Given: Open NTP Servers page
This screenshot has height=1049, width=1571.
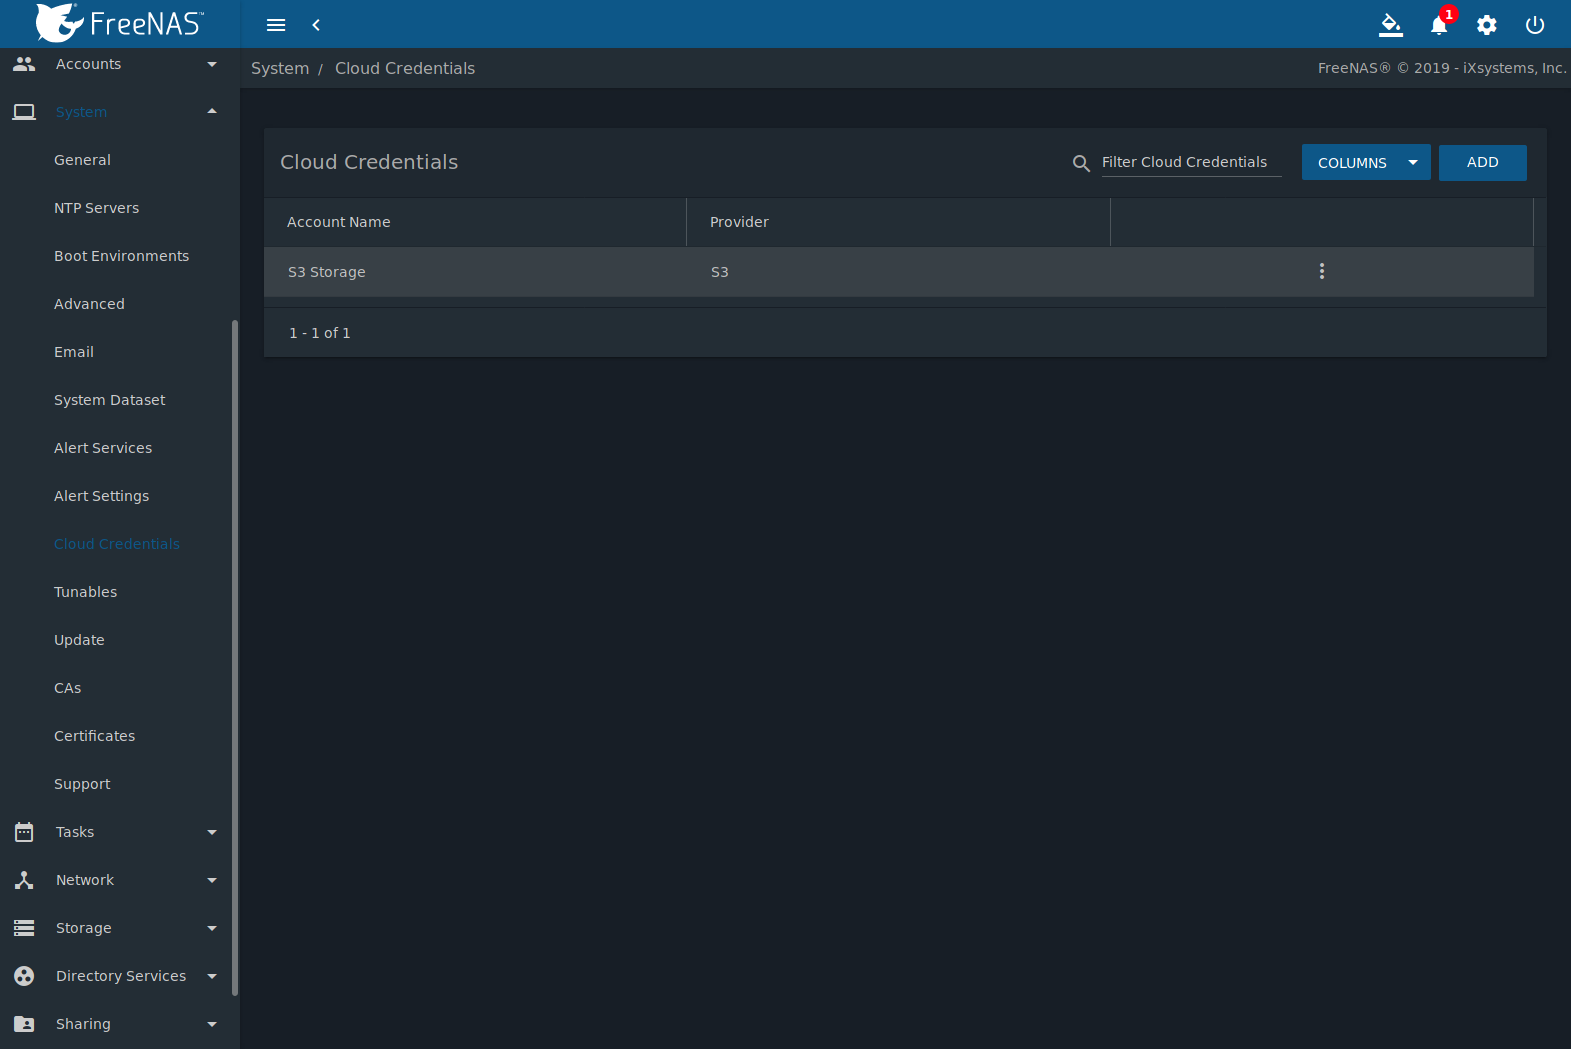Looking at the screenshot, I should (x=97, y=208).
